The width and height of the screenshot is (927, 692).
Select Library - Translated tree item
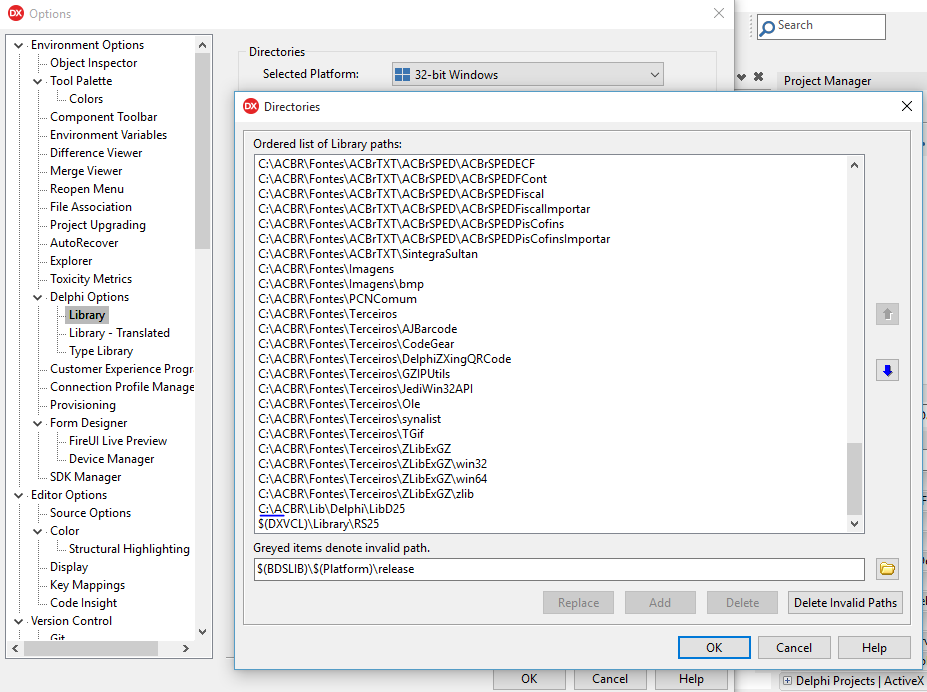point(119,333)
